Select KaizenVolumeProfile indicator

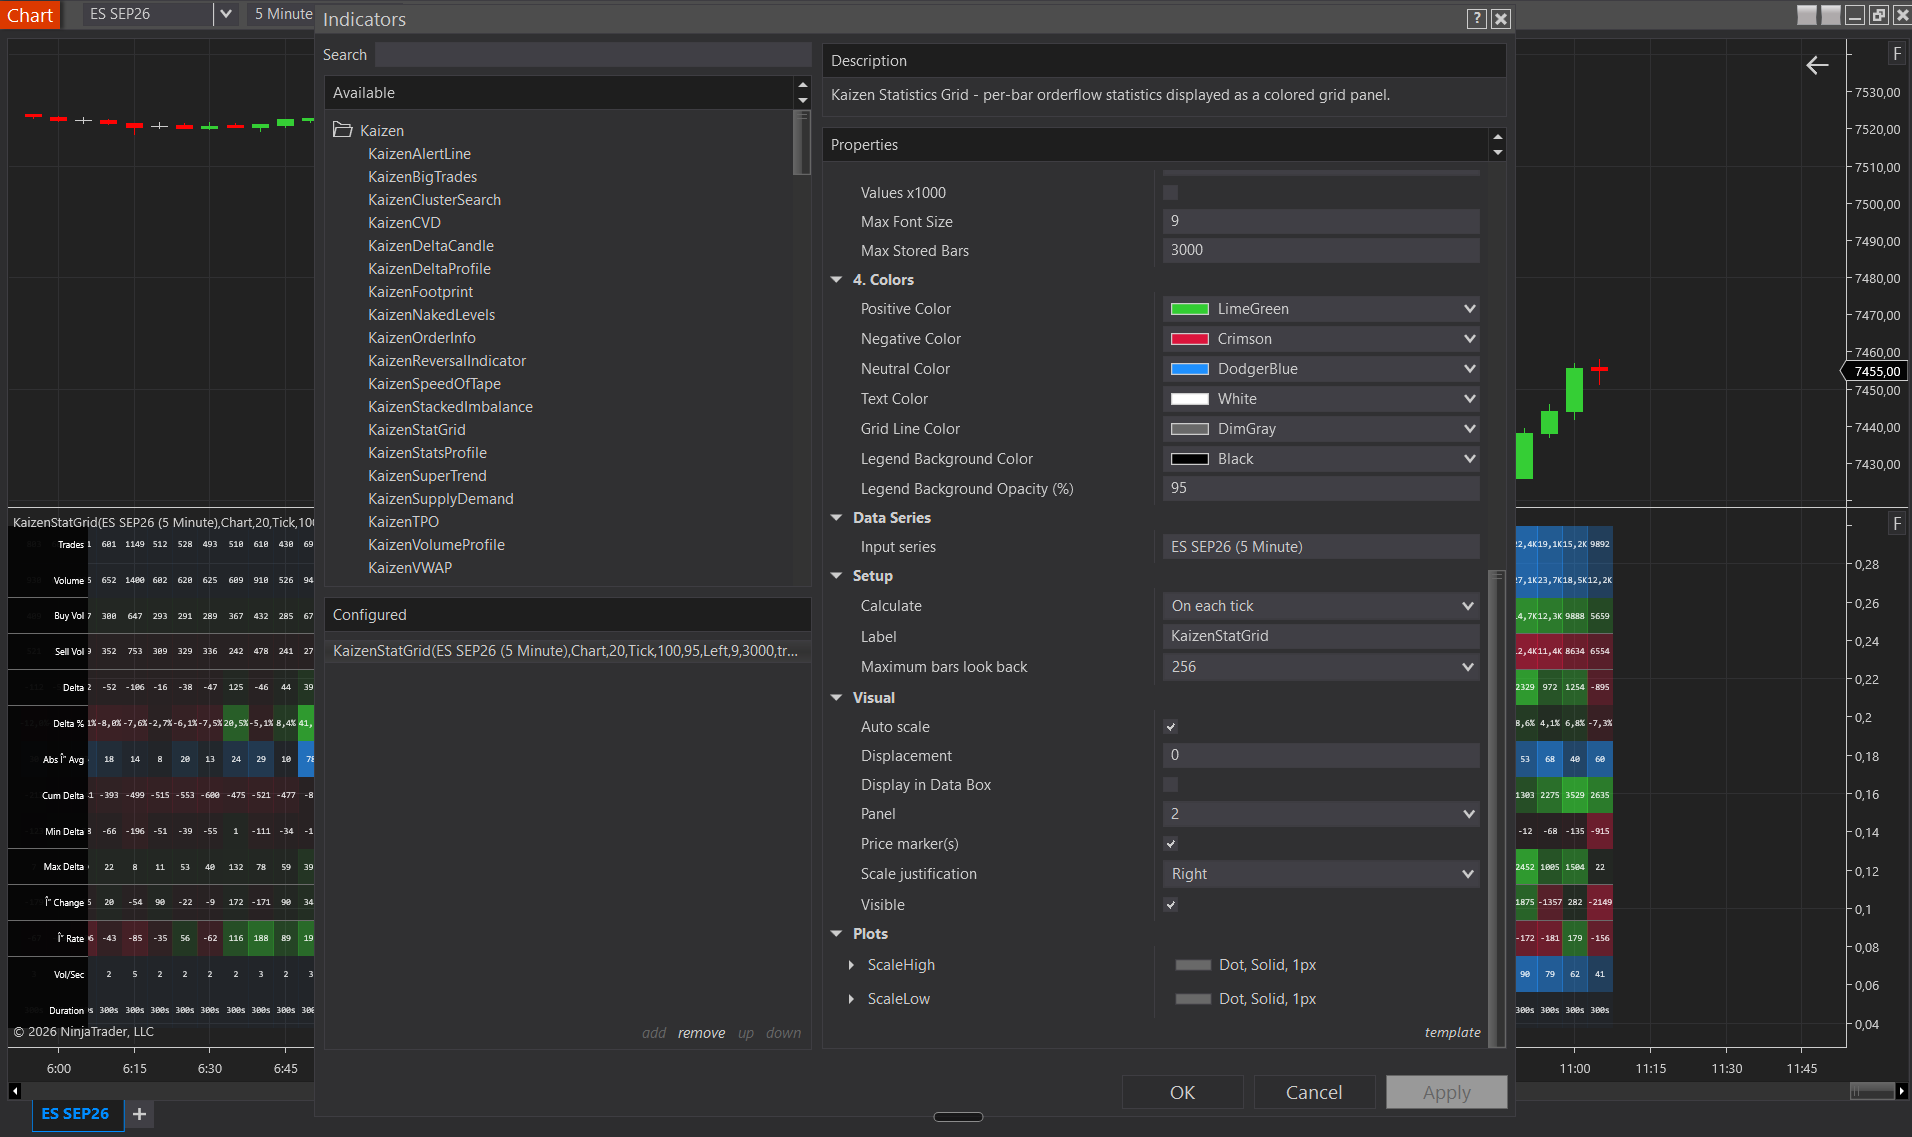(x=436, y=545)
